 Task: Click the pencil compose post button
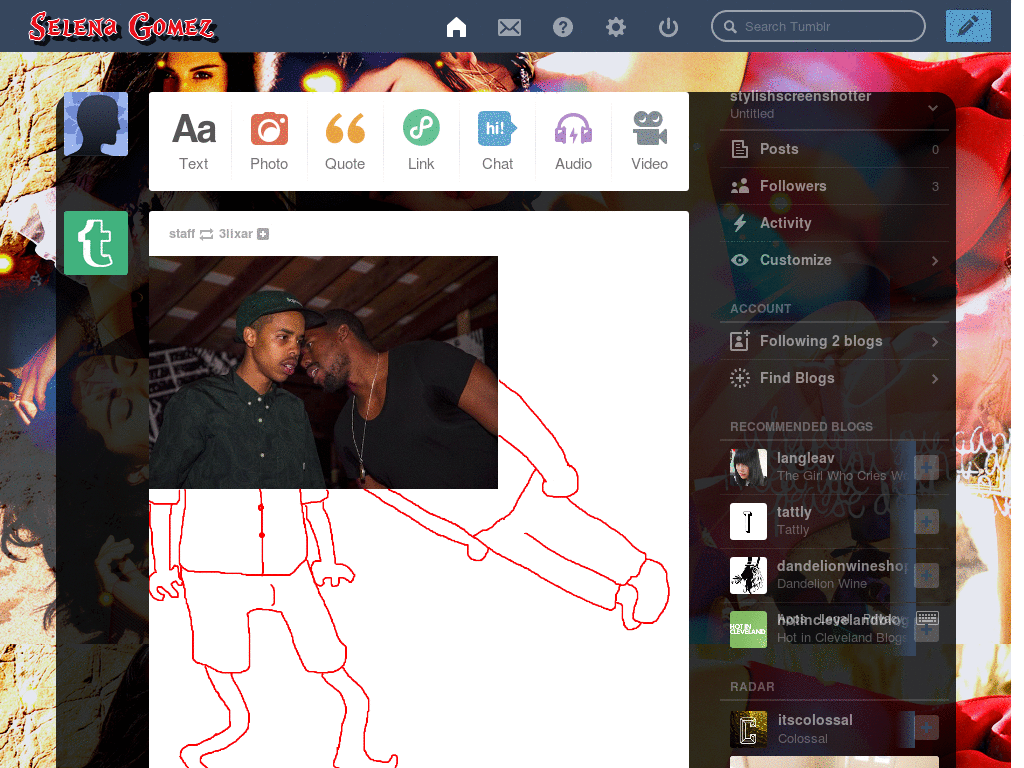point(967,26)
